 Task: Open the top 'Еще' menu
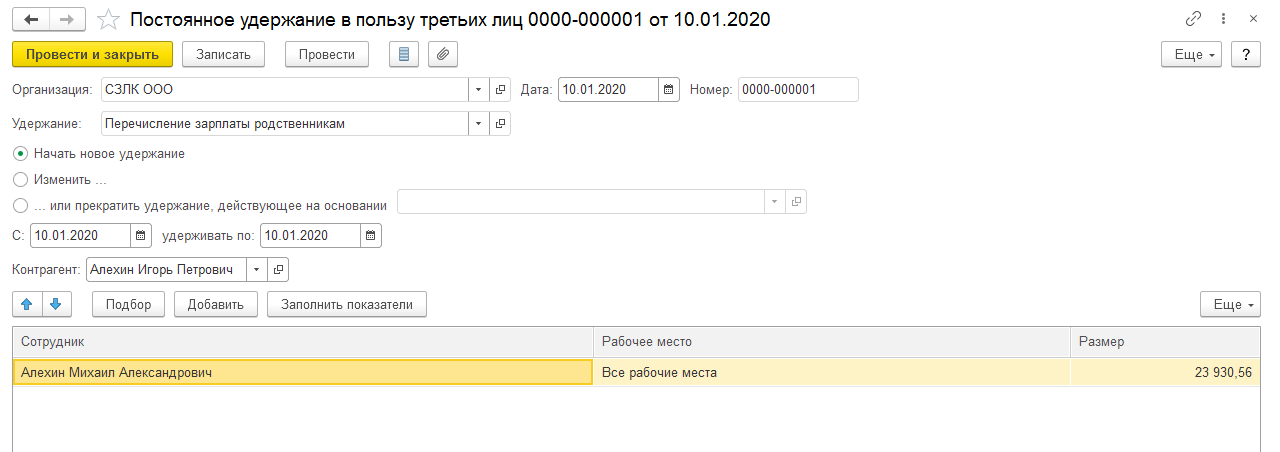1191,55
